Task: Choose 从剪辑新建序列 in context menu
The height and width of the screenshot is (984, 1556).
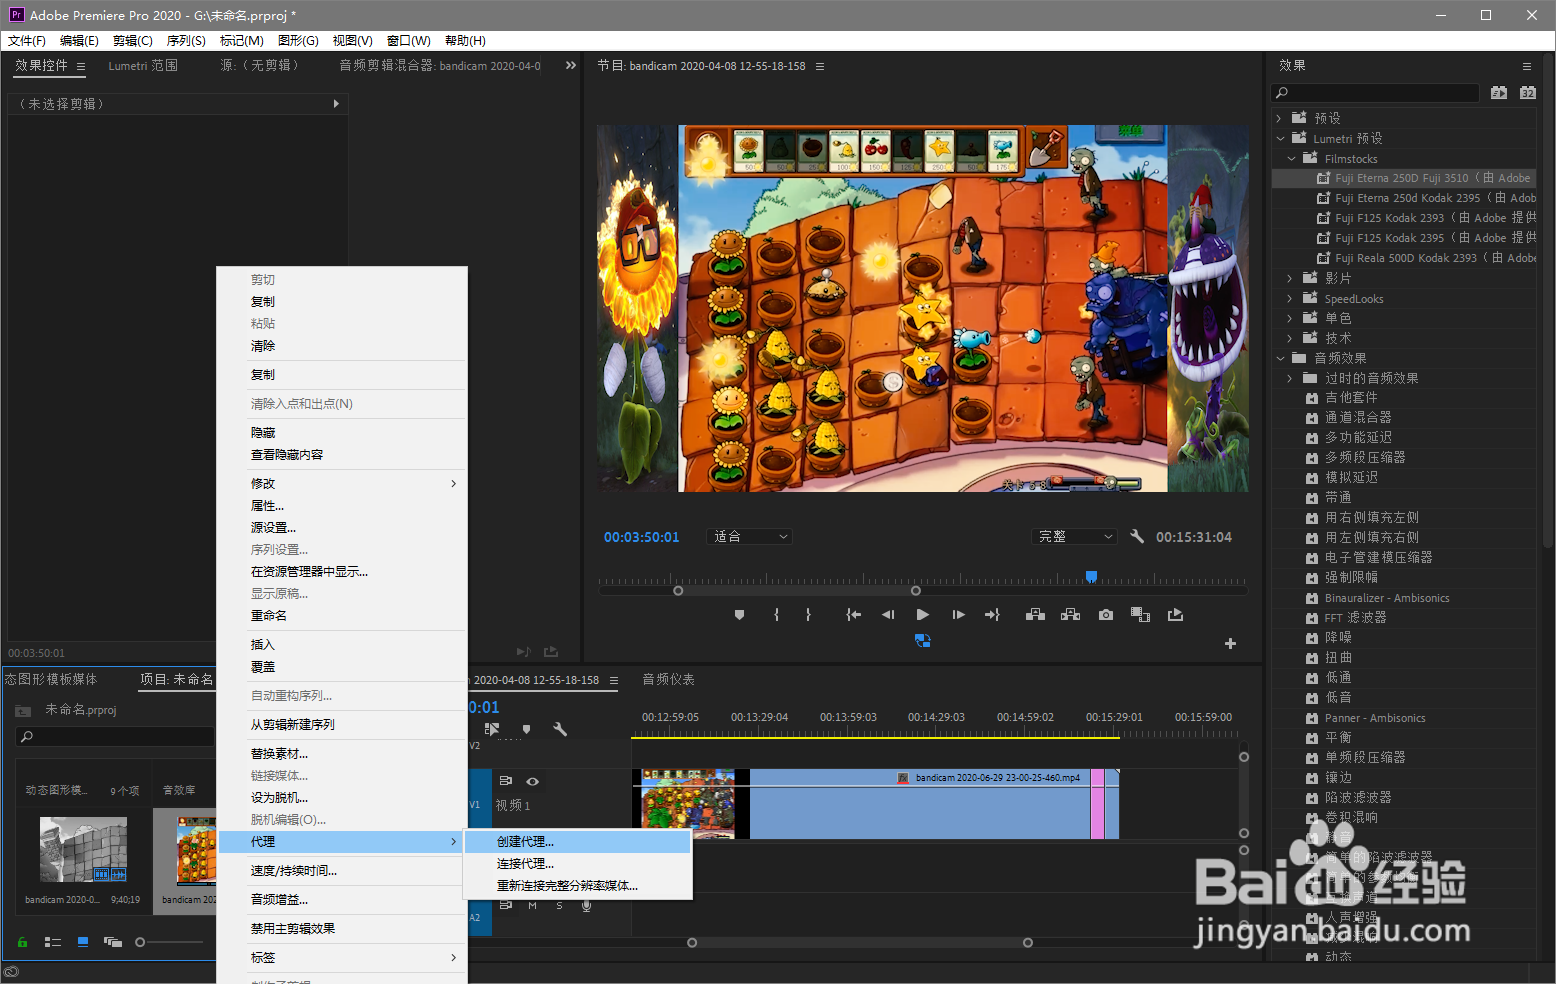Action: [342, 725]
